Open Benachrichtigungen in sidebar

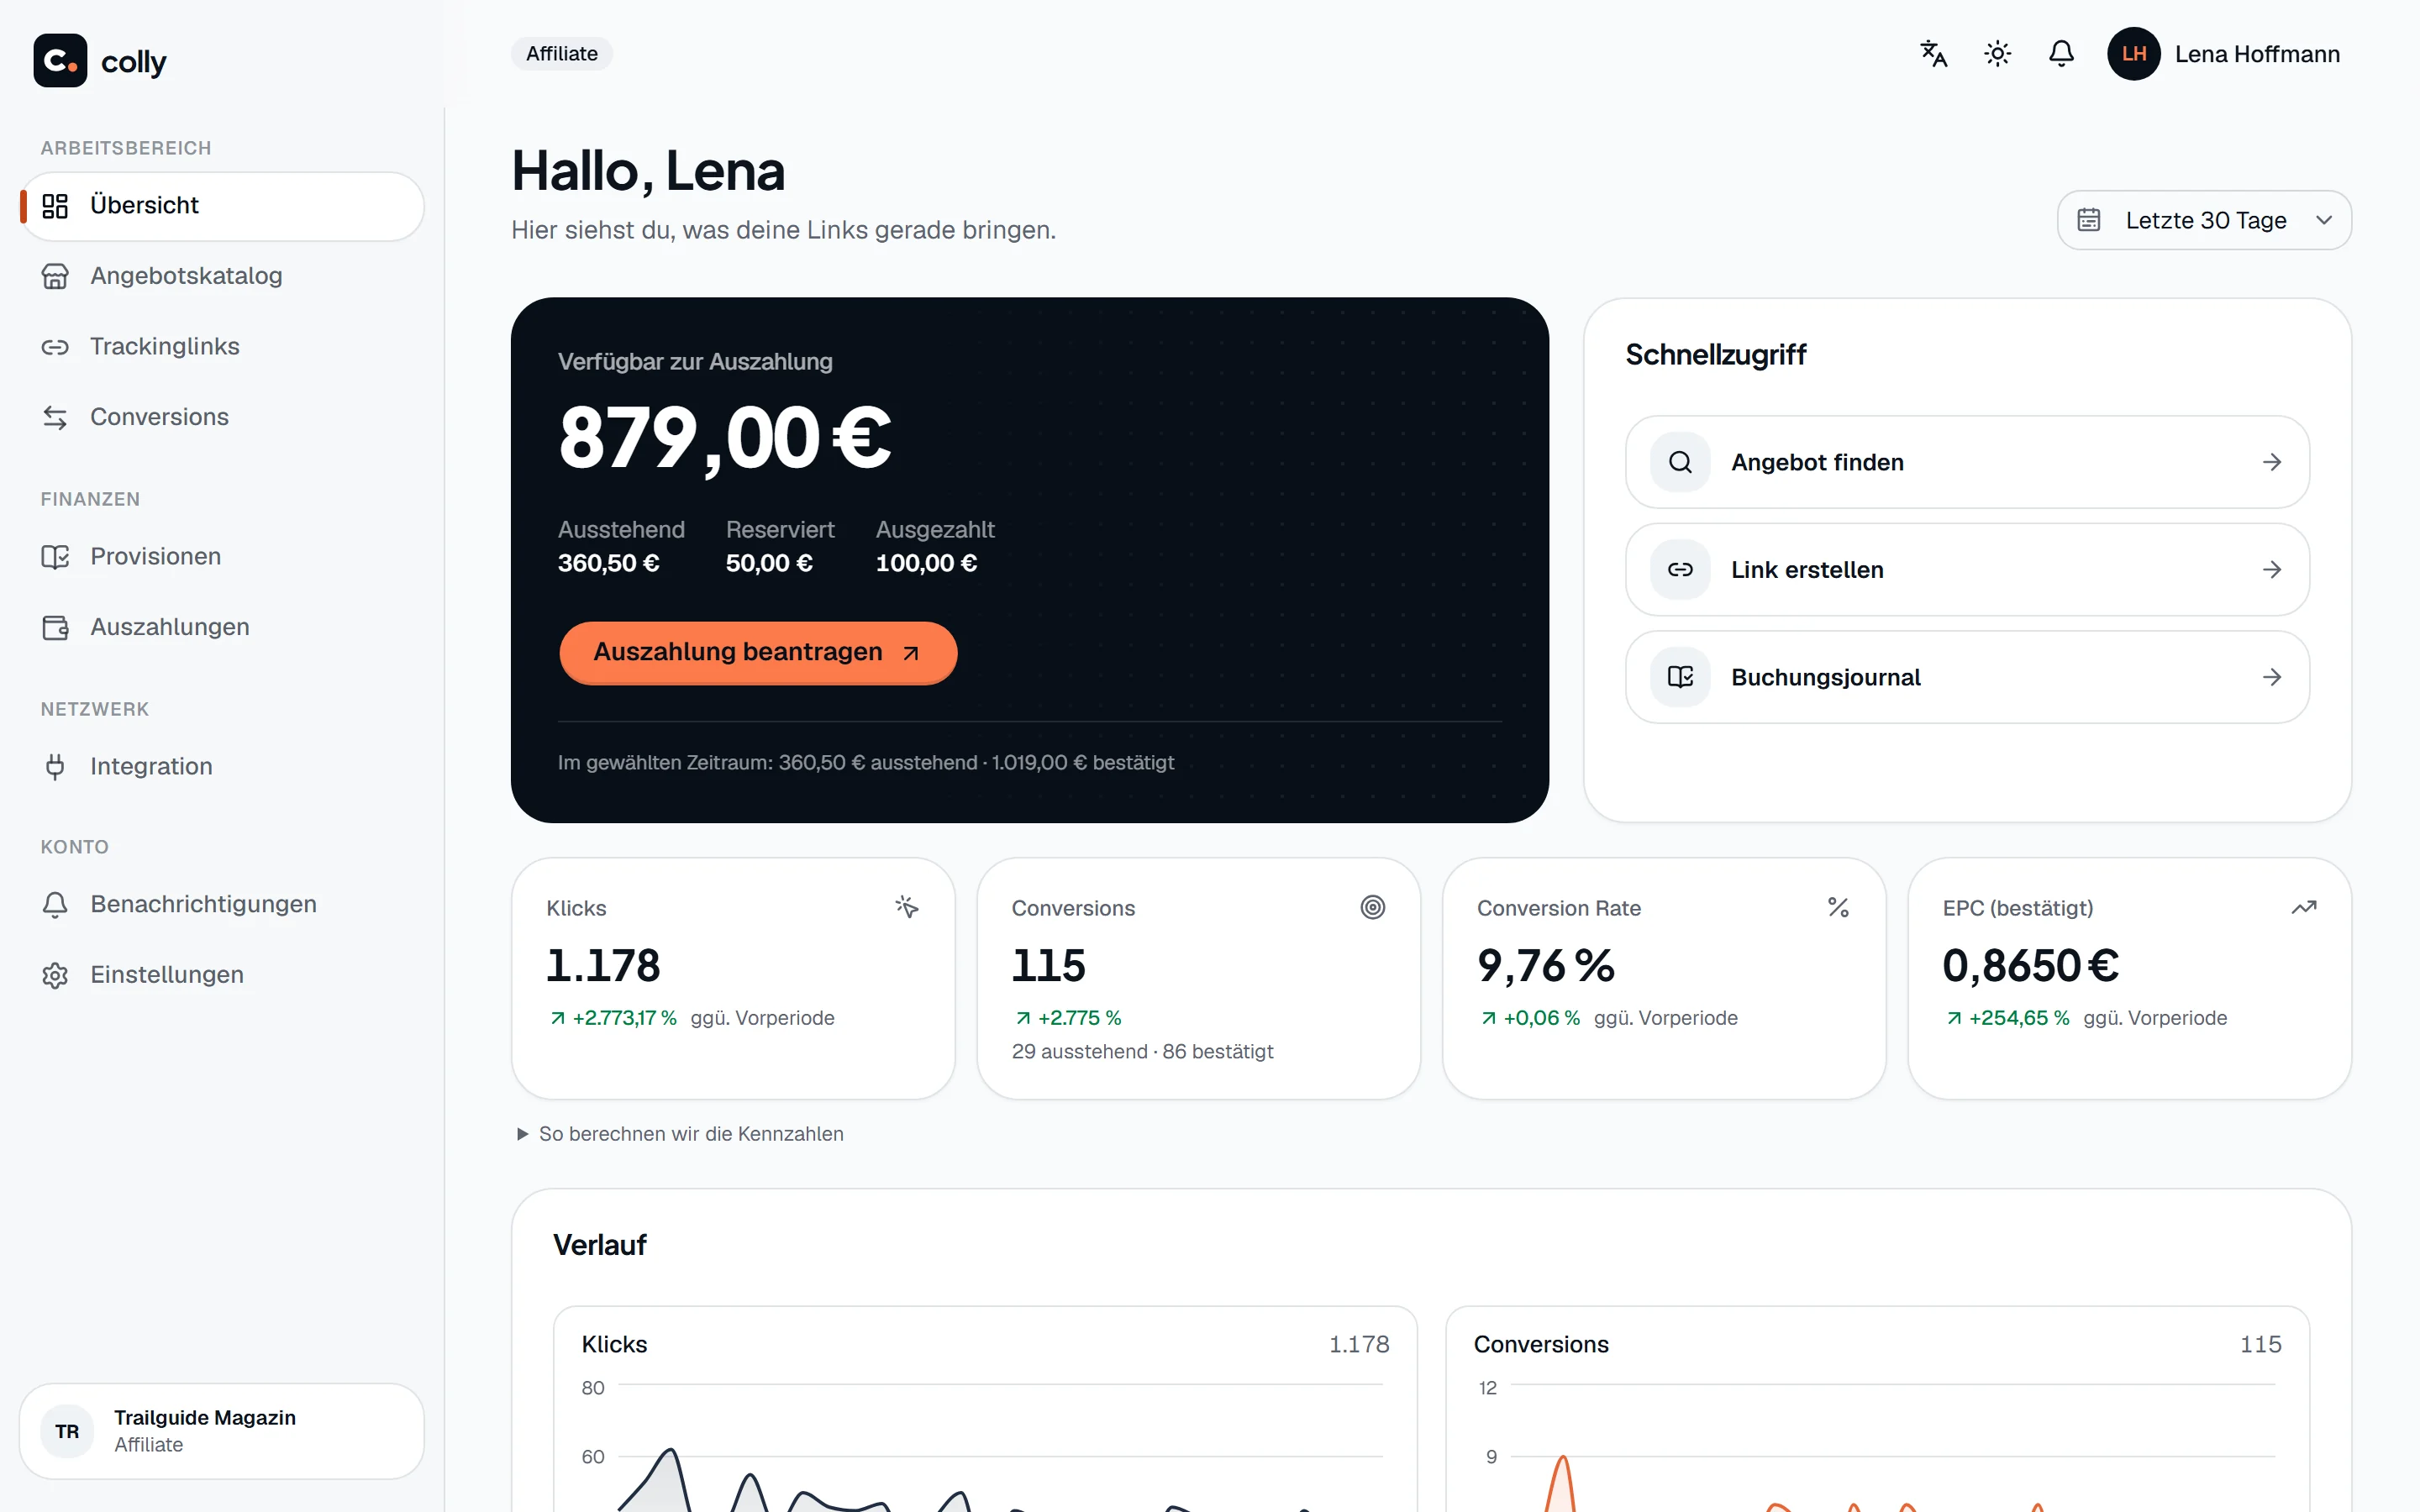tap(222, 904)
